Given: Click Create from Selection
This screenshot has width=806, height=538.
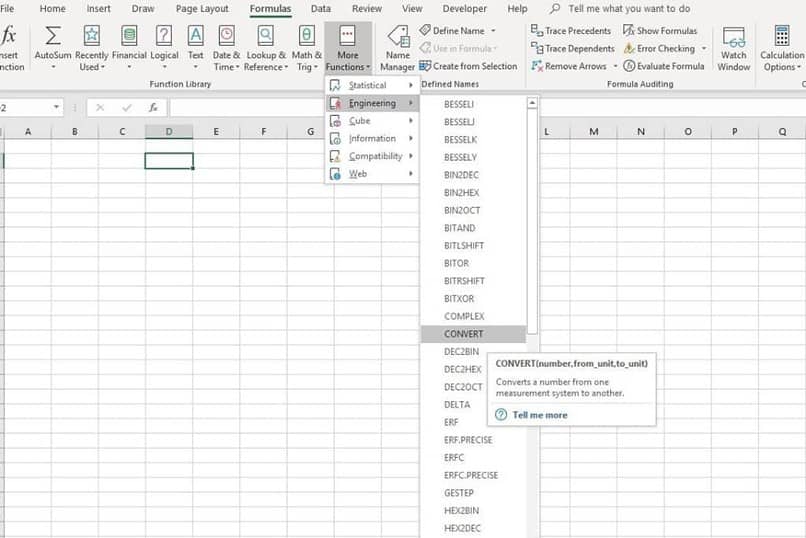Looking at the screenshot, I should click(x=468, y=66).
